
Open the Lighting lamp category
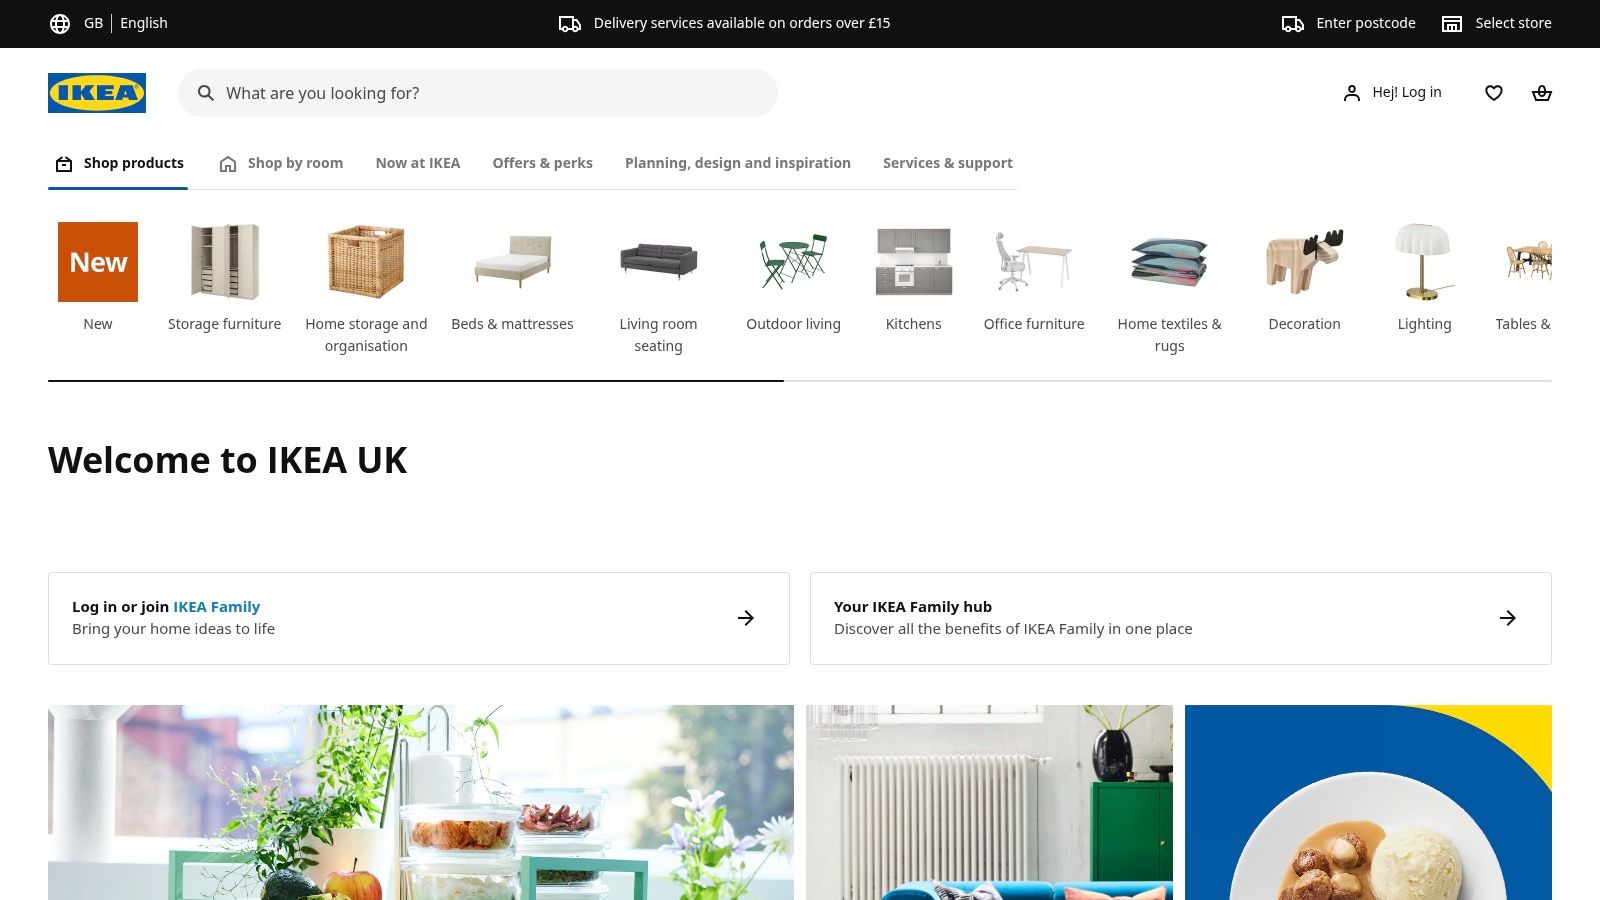(1424, 262)
